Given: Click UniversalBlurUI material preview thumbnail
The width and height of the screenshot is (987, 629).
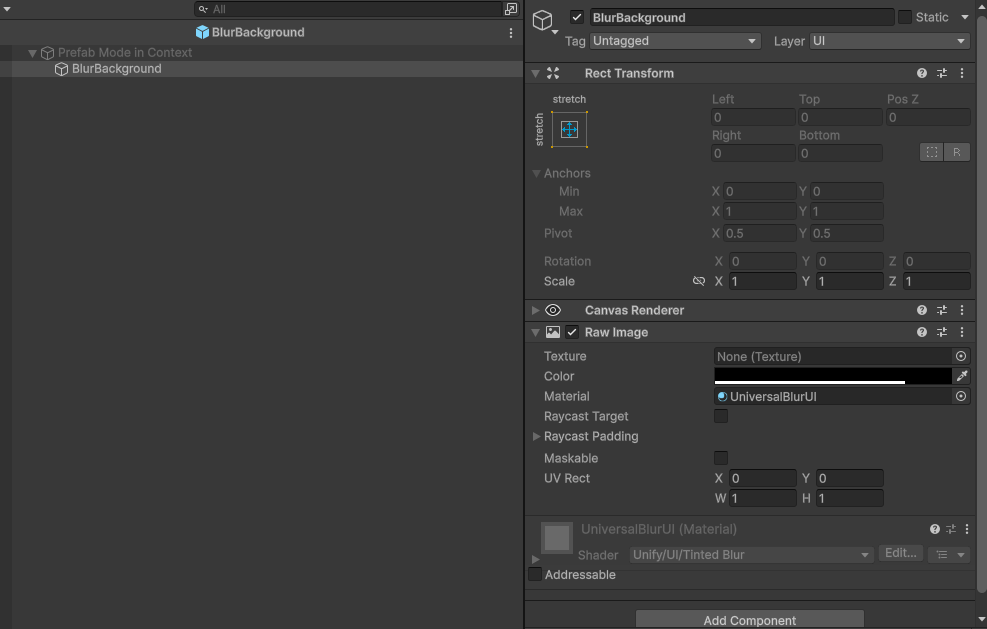Looking at the screenshot, I should pos(557,538).
